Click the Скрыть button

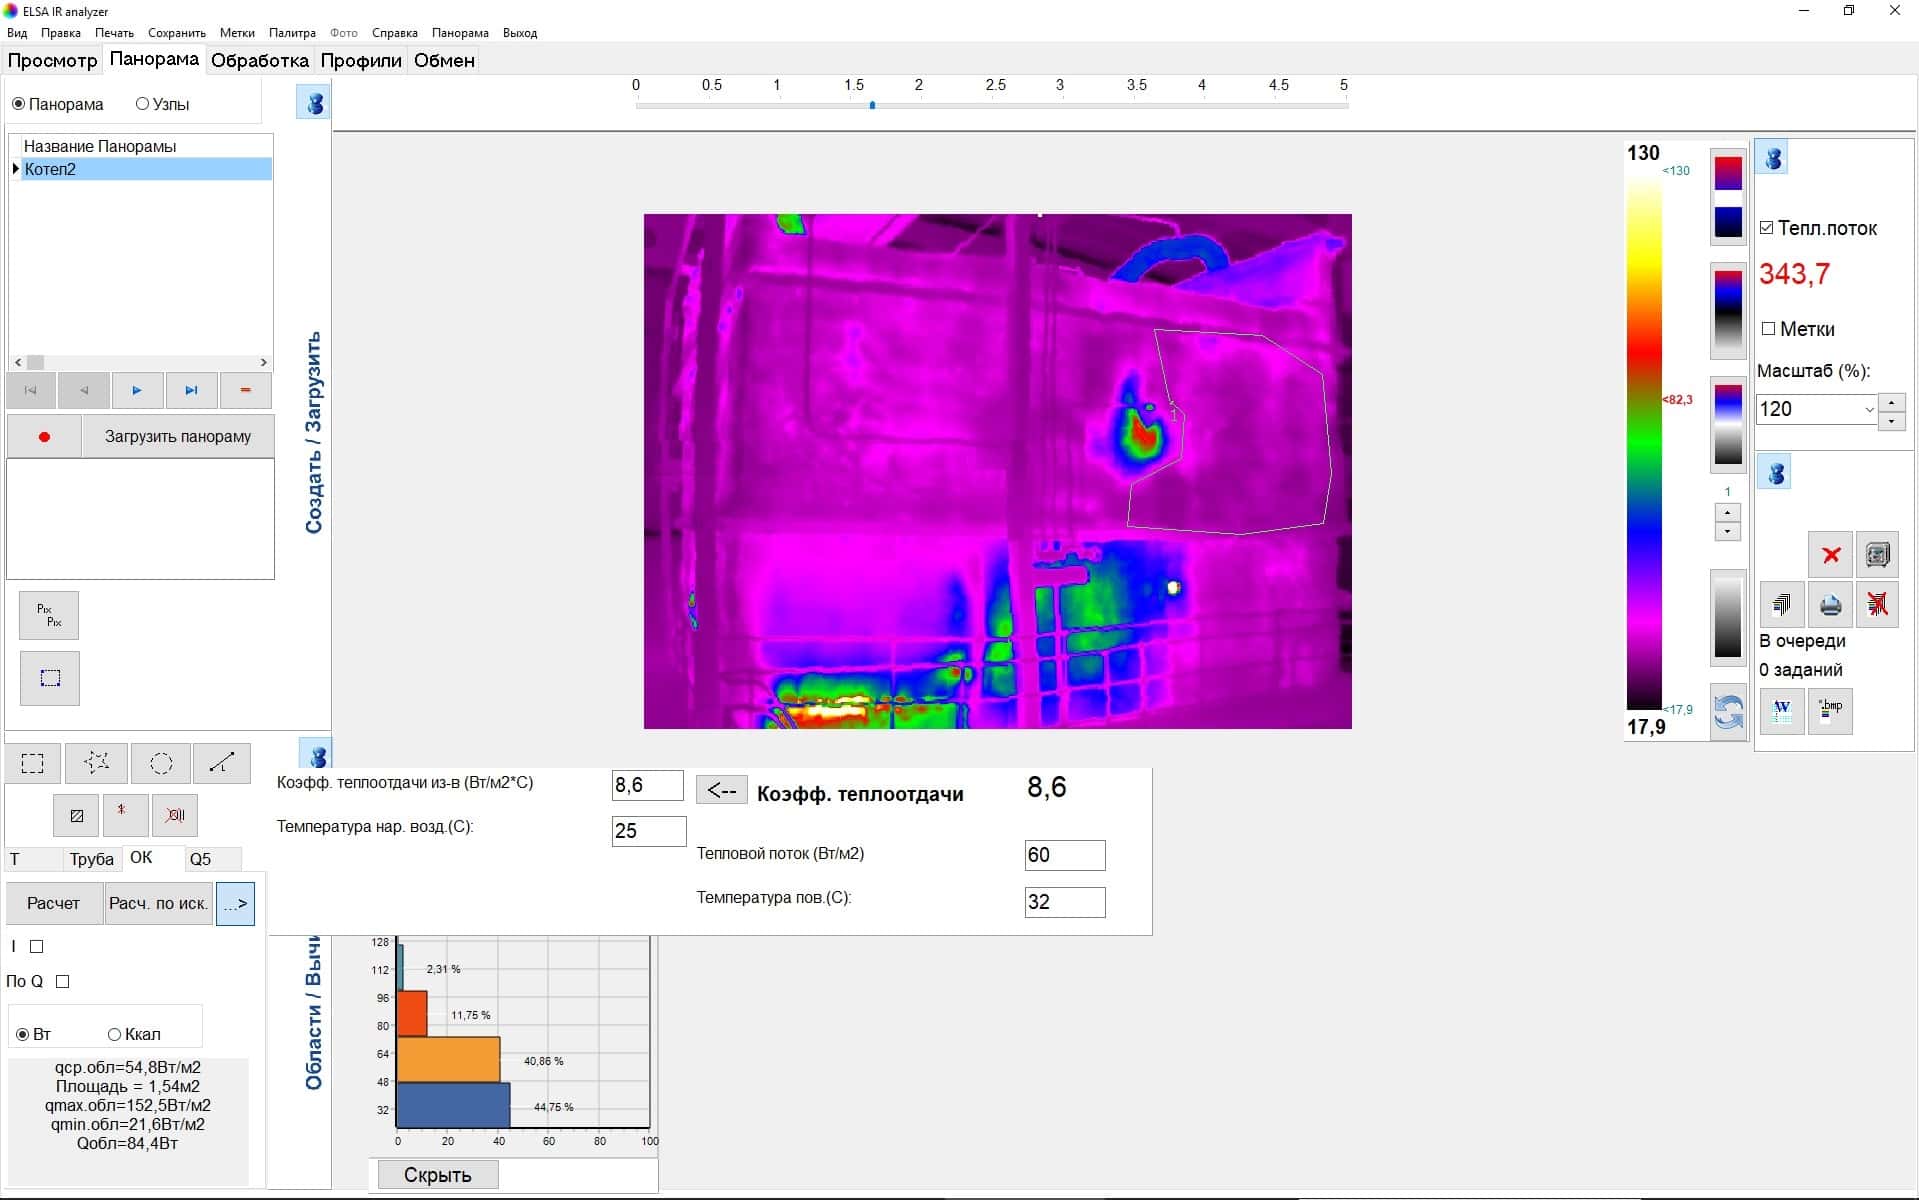point(437,1175)
